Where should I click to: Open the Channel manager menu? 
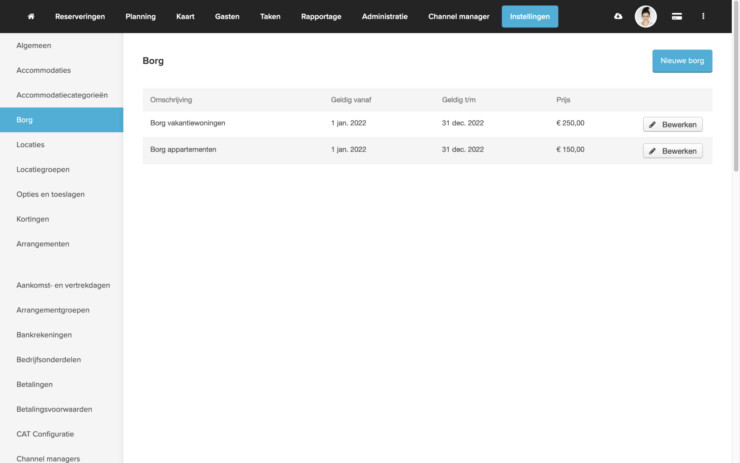(459, 17)
